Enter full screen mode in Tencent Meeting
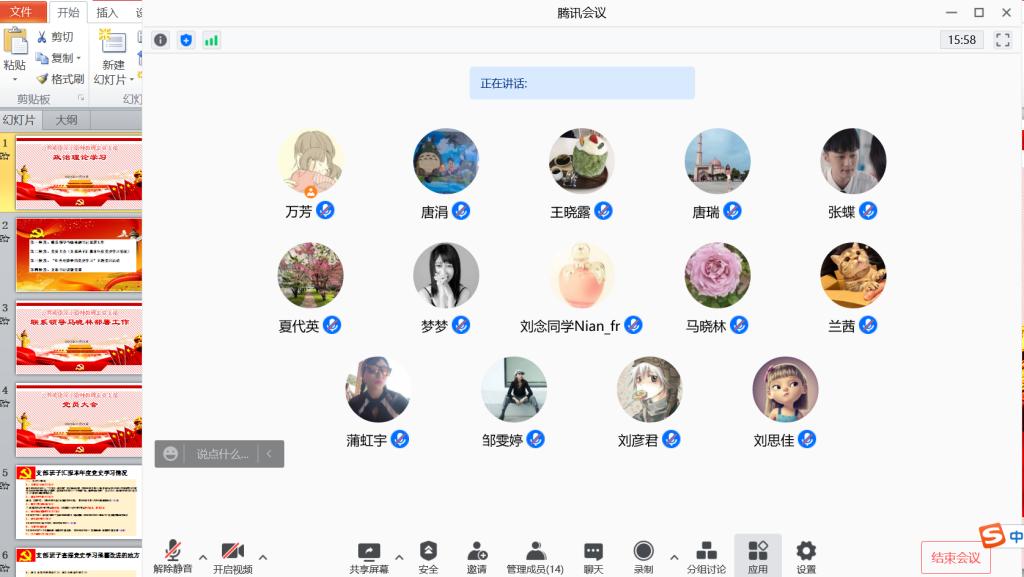1024x577 pixels. [x=1002, y=40]
